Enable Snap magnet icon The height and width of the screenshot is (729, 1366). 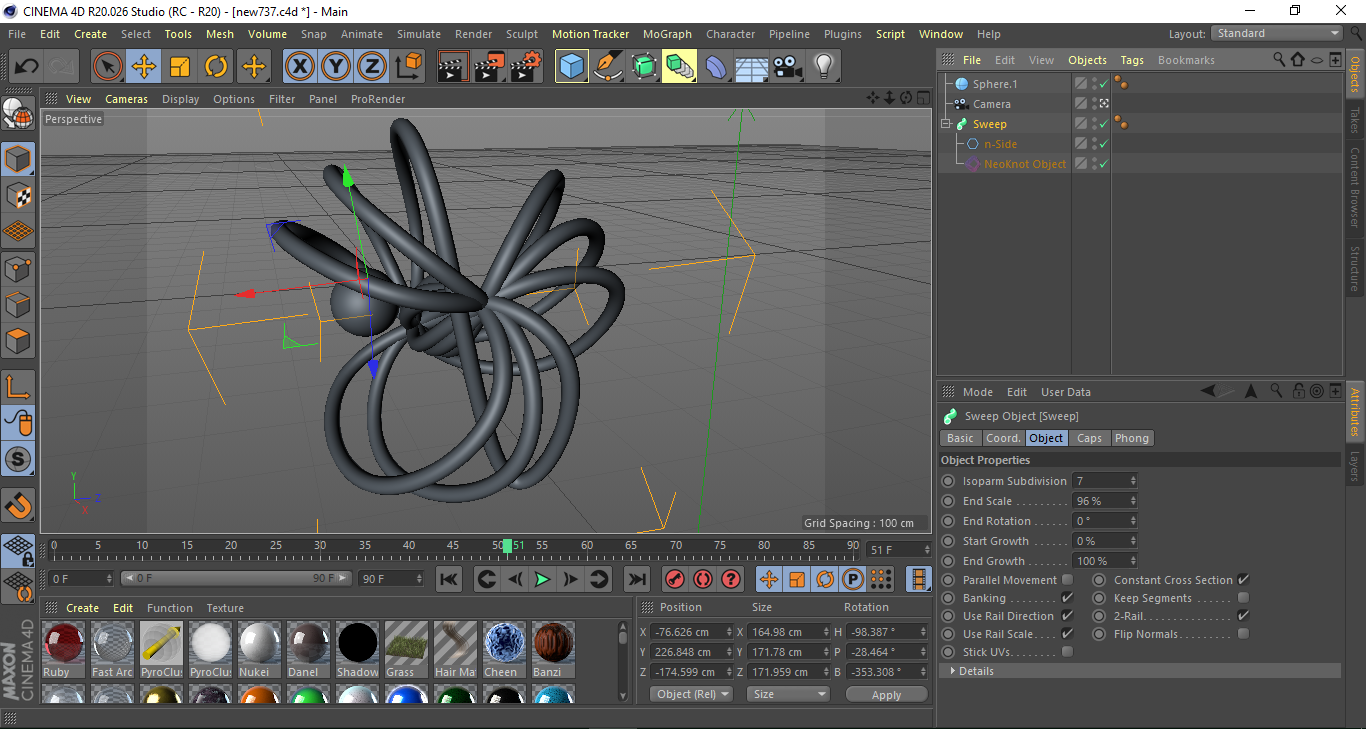click(x=18, y=506)
